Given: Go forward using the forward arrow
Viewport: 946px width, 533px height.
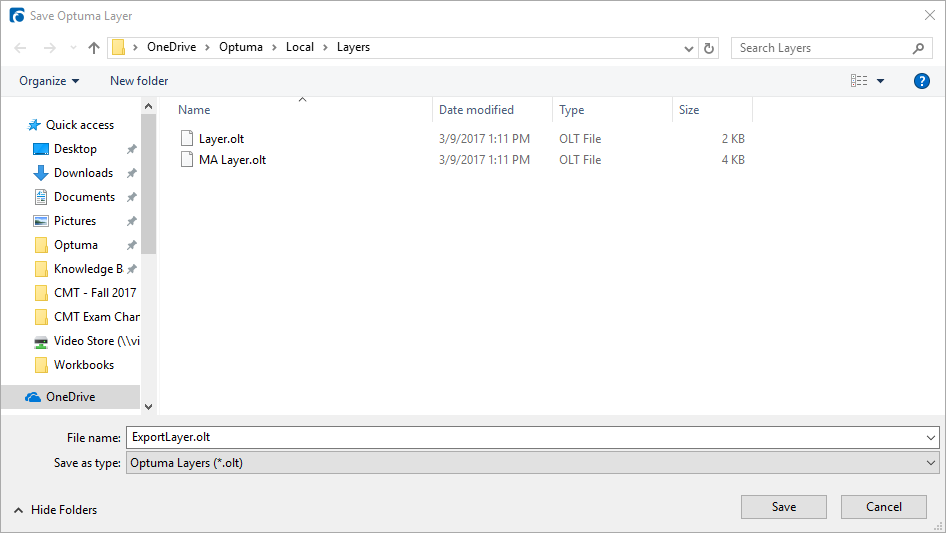Looking at the screenshot, I should click(x=50, y=48).
